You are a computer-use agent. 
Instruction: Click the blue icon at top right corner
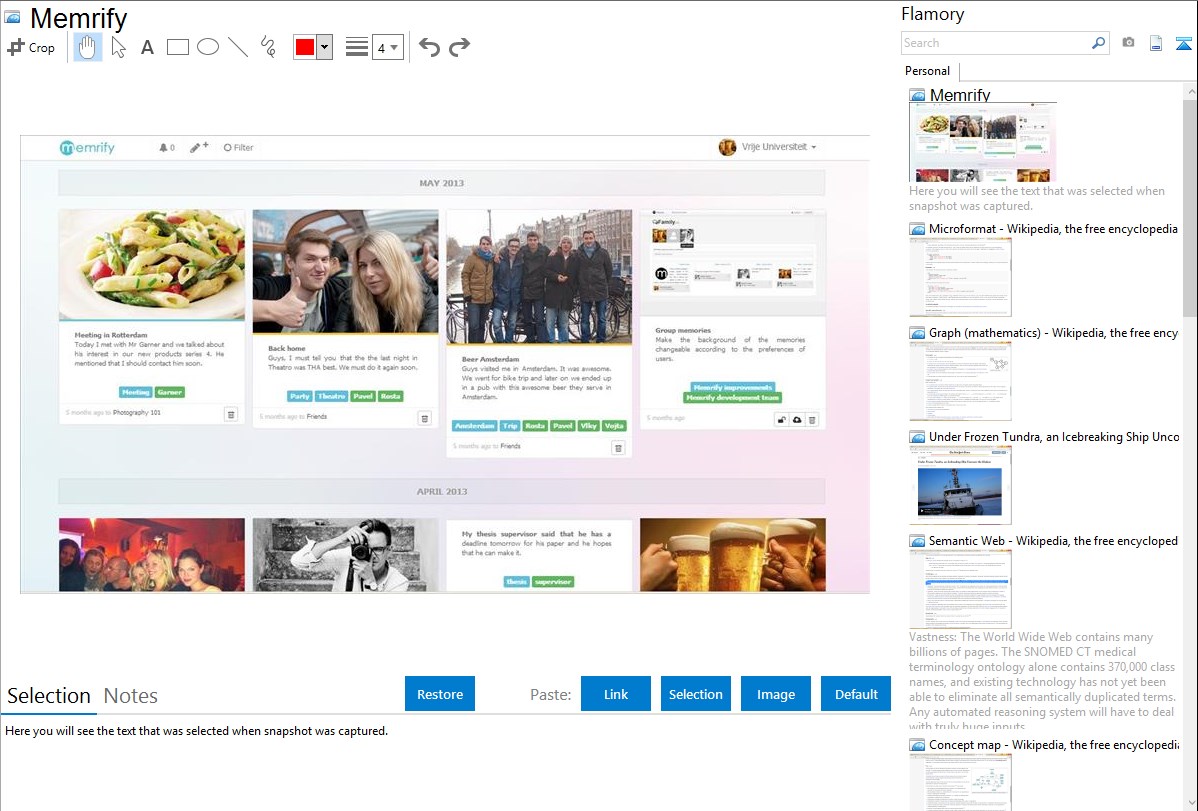(x=1183, y=44)
